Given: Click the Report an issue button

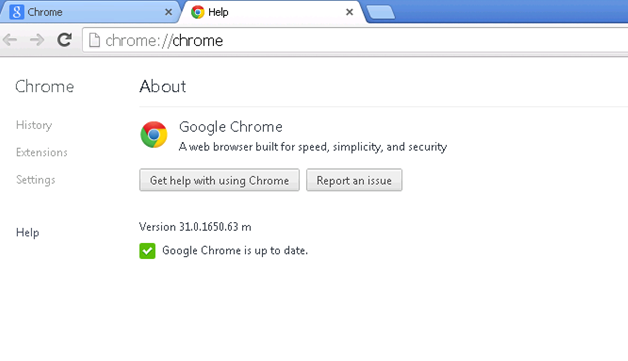Looking at the screenshot, I should [354, 180].
